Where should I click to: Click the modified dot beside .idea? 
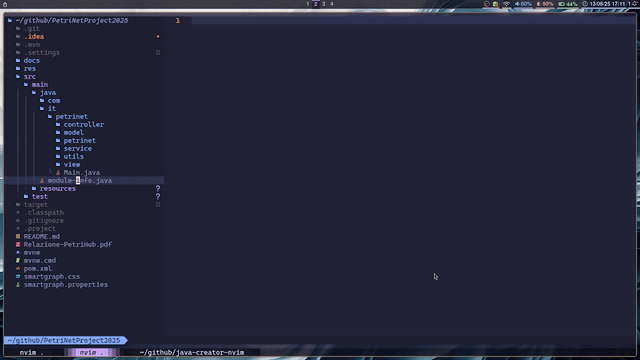coord(158,37)
